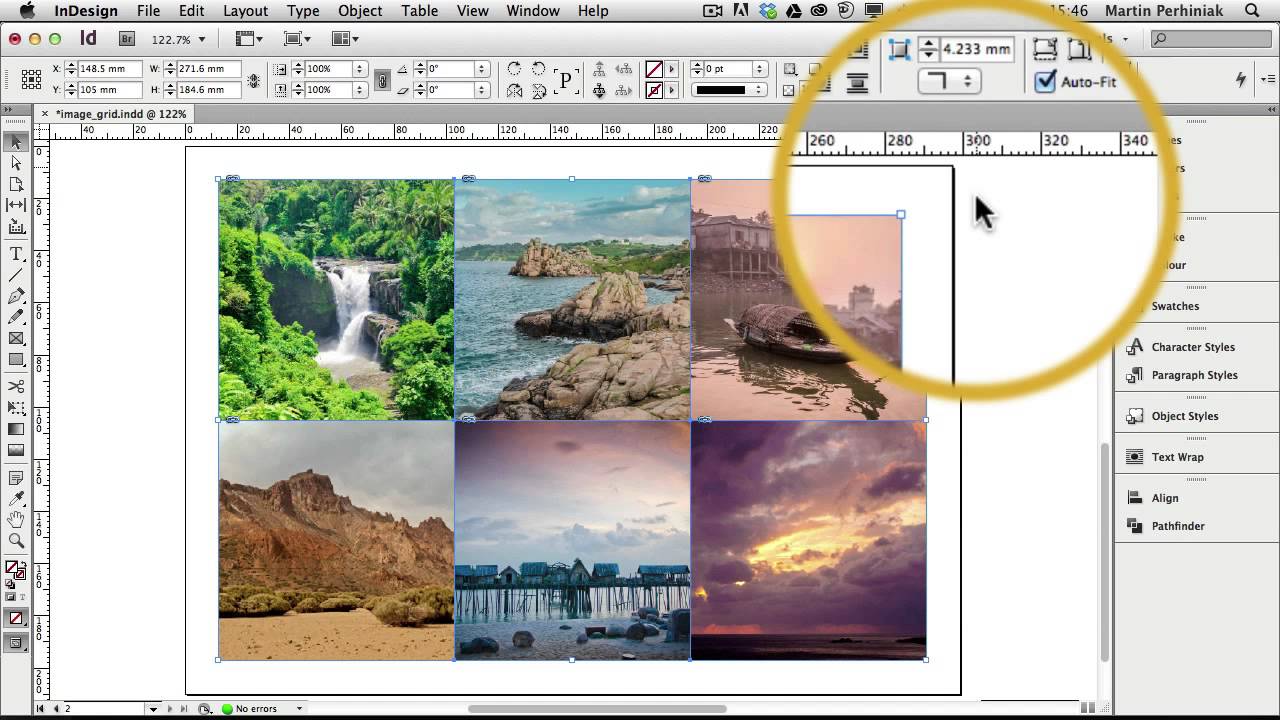Select the Note tool

(16, 477)
